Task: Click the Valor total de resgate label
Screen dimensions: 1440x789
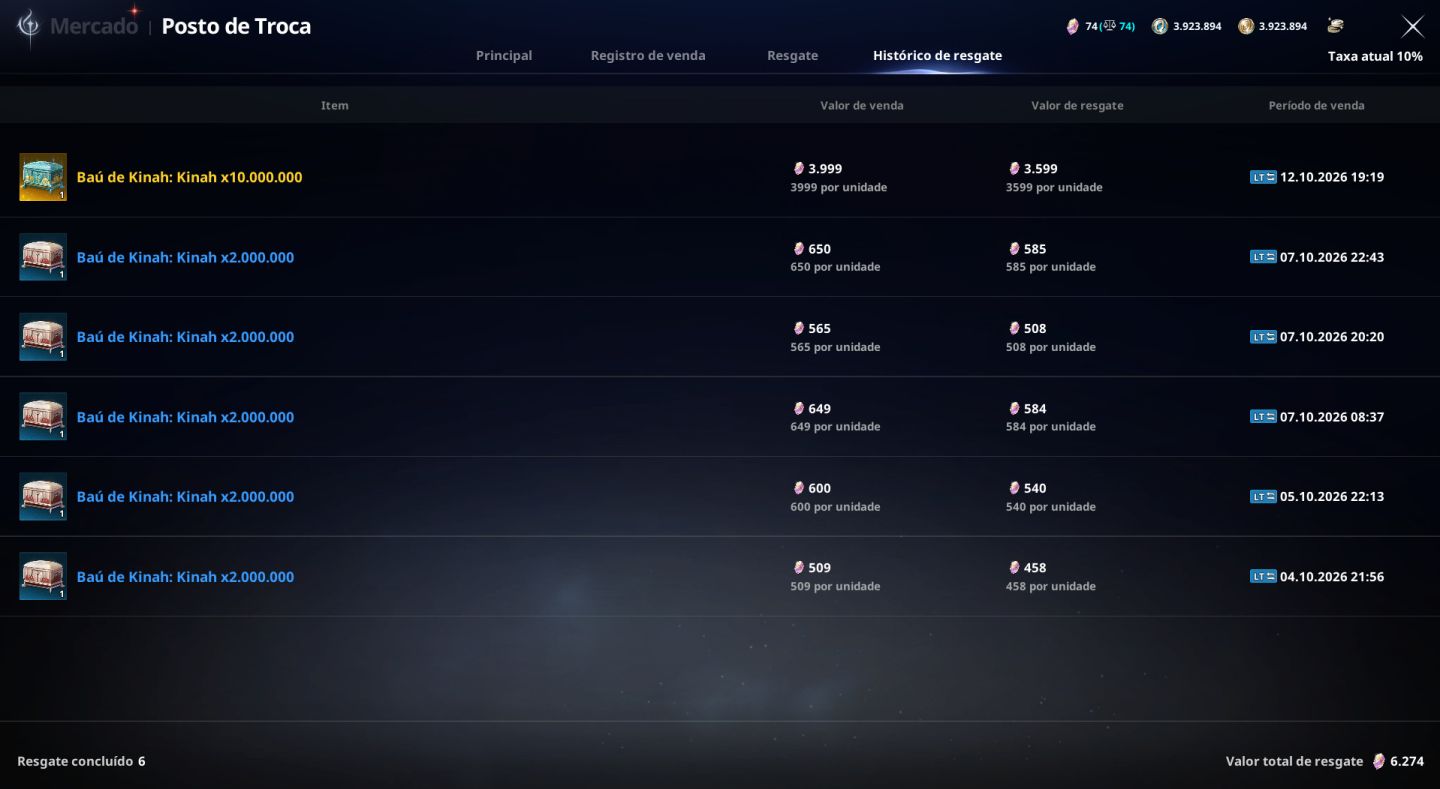Action: [1294, 761]
